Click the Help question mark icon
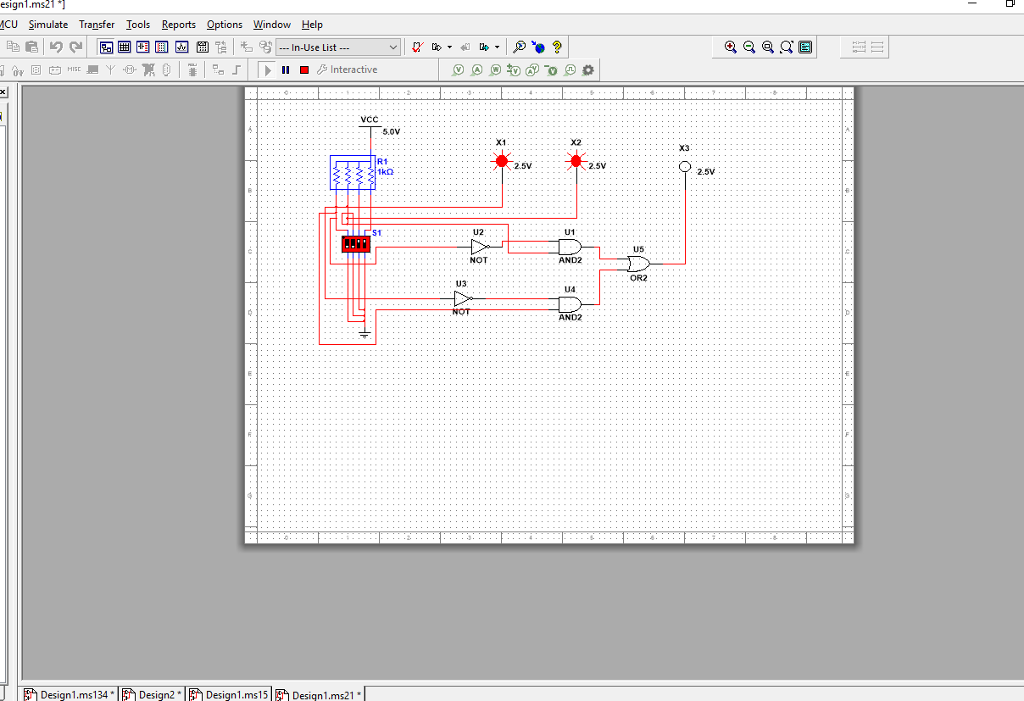Screen dimensions: 1024x701 pos(556,46)
